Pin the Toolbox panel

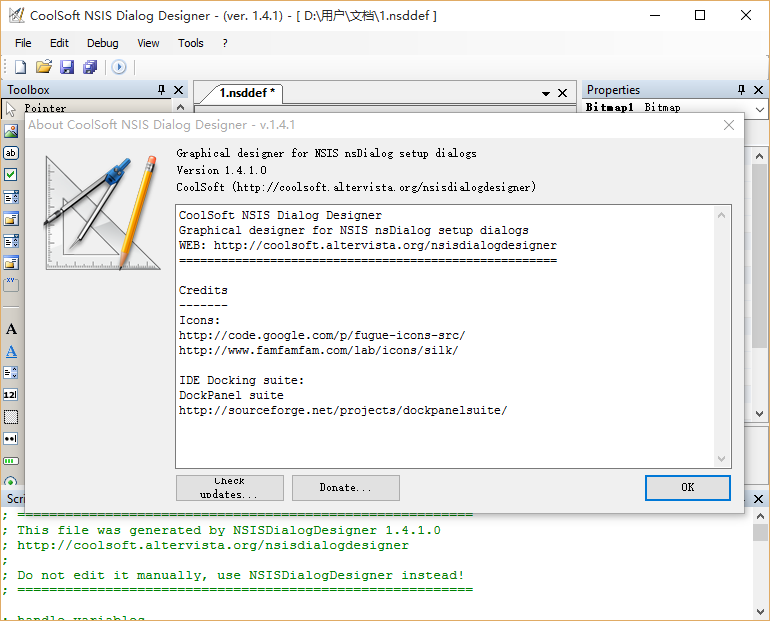tap(161, 90)
